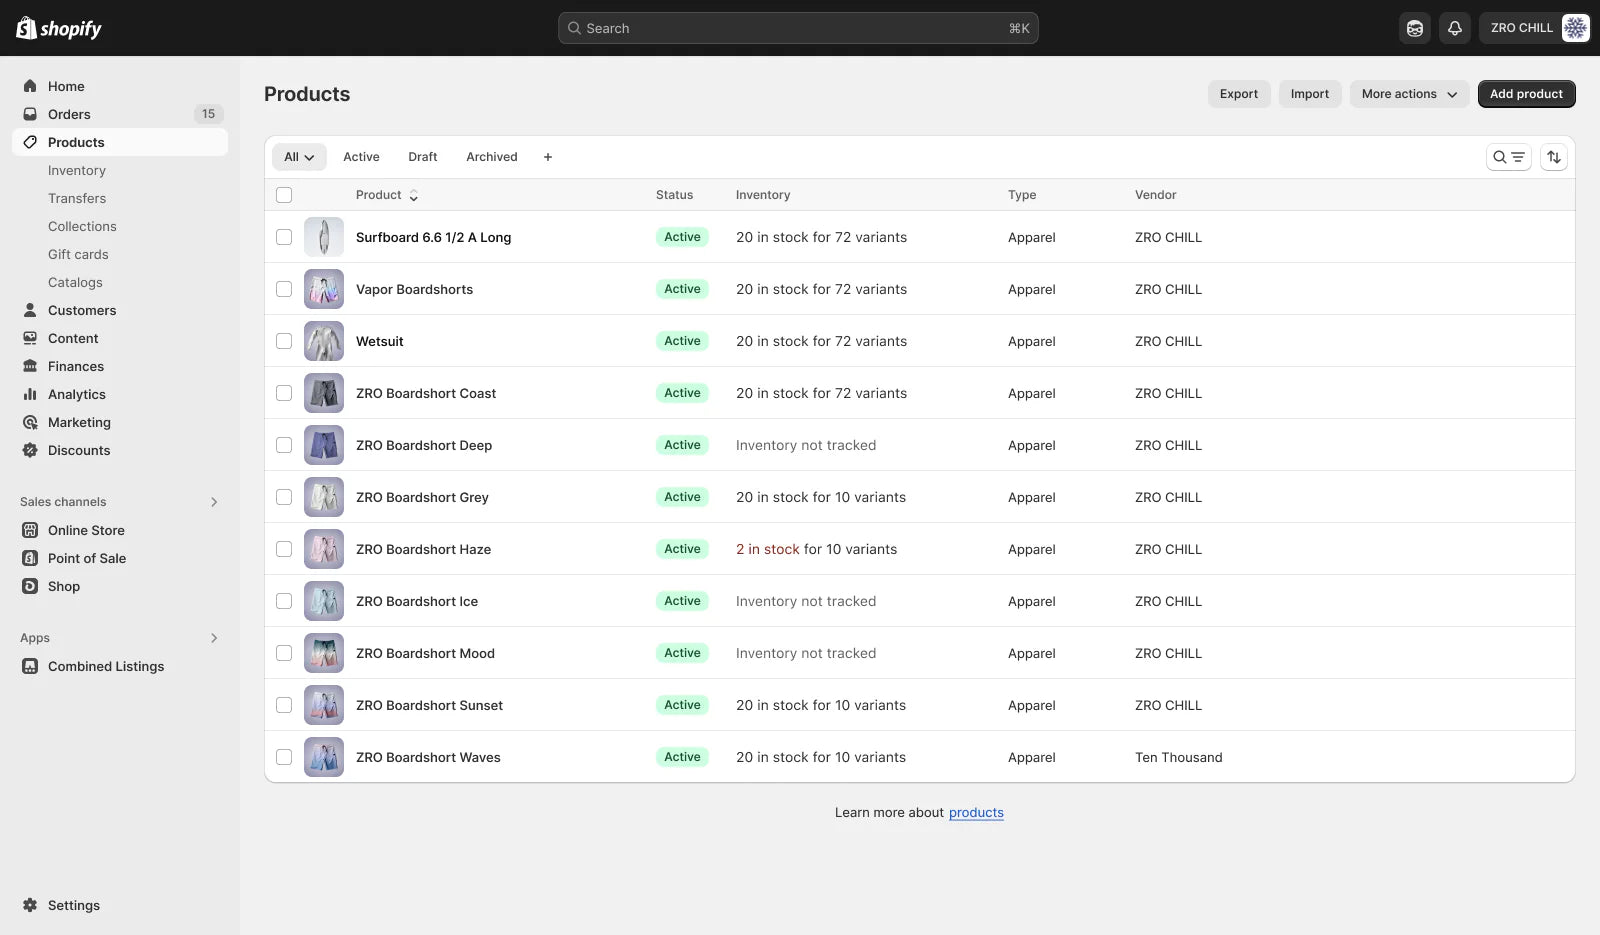Toggle the select all products checkbox
This screenshot has height=935, width=1600.
coord(284,195)
